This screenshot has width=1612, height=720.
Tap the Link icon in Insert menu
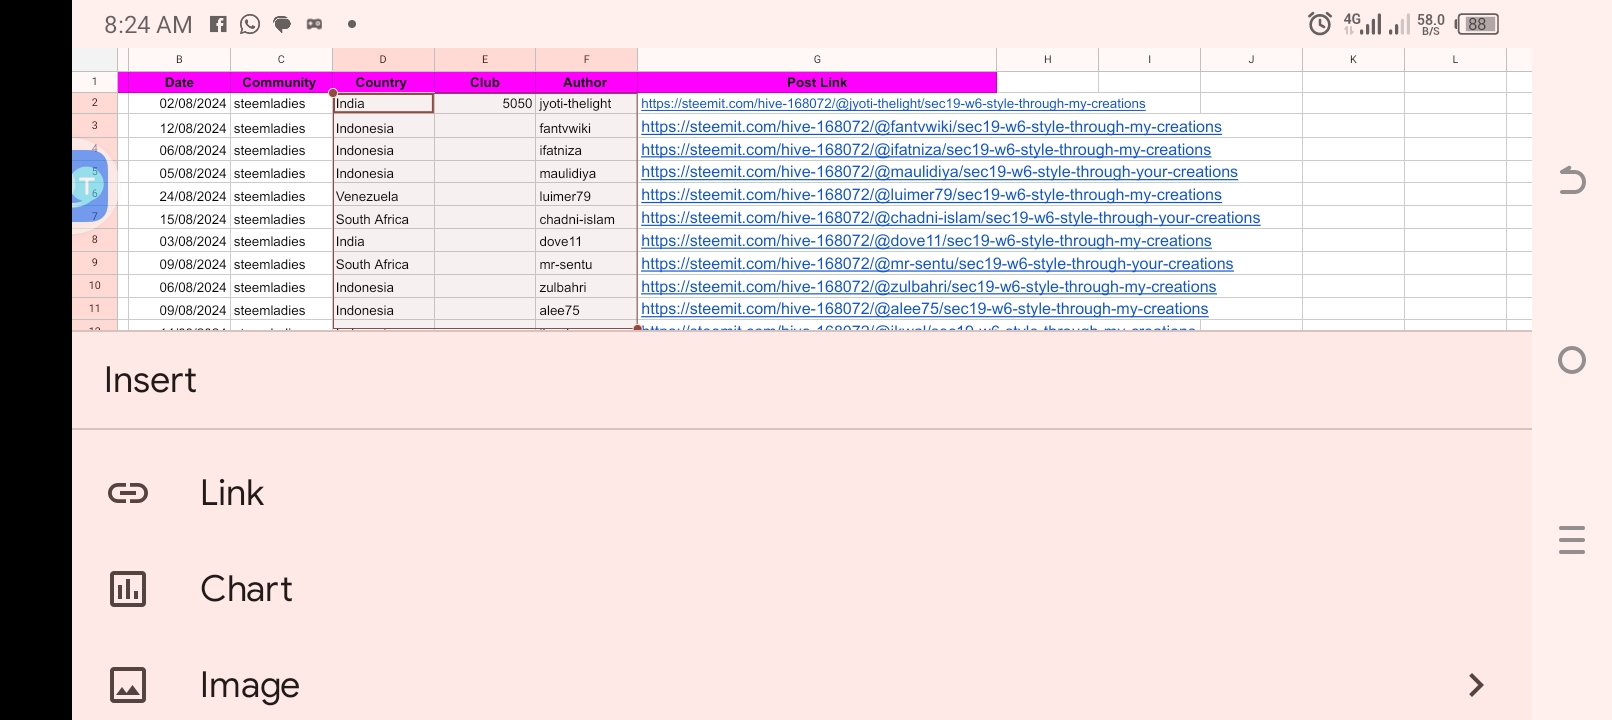pos(128,493)
